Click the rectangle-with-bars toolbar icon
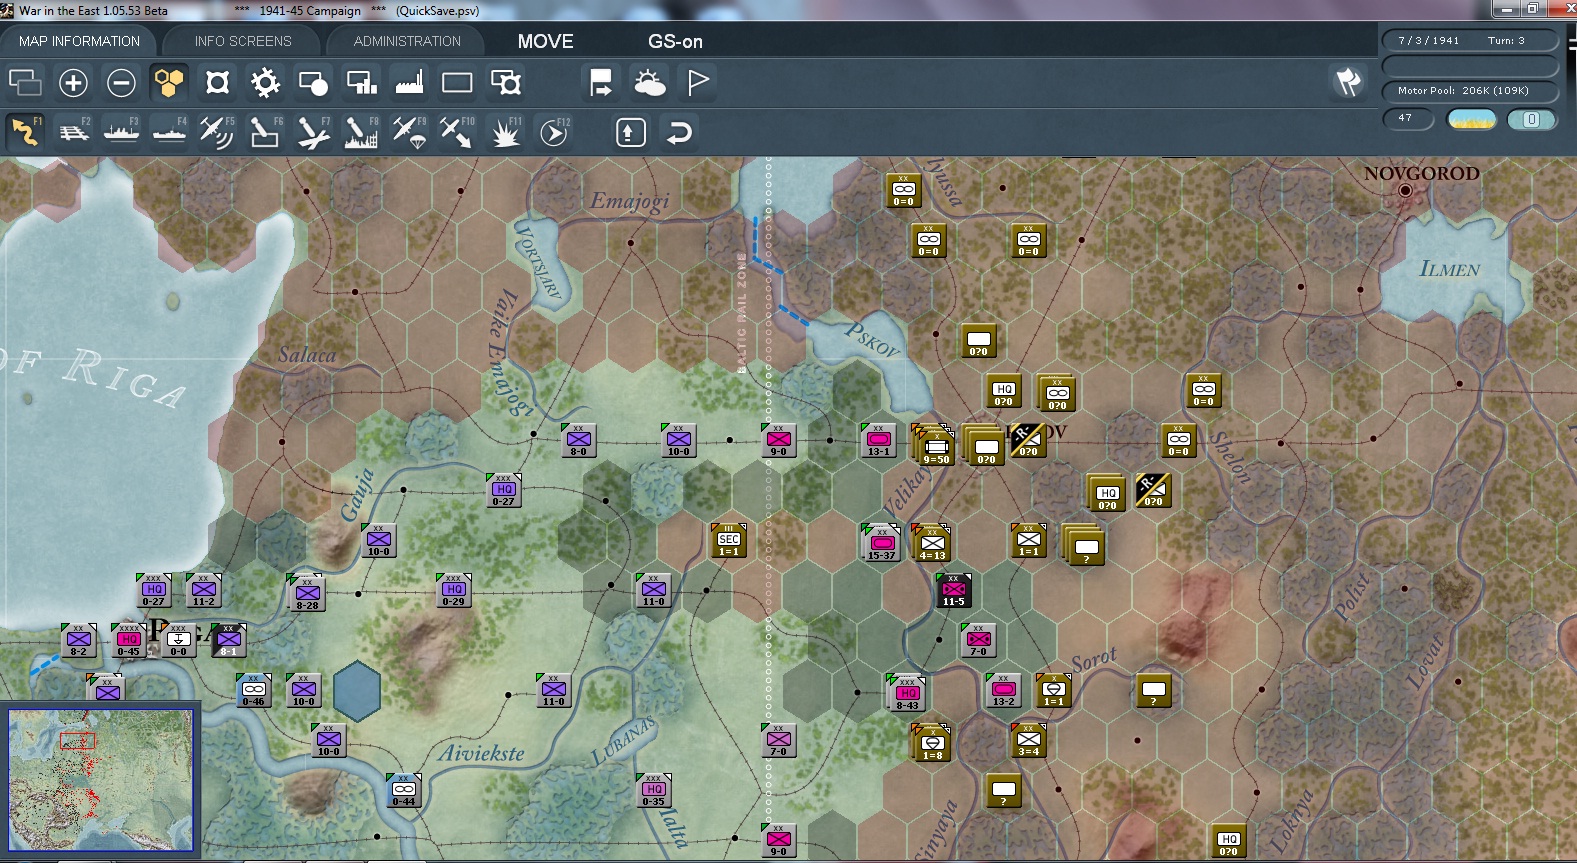 pyautogui.click(x=361, y=83)
